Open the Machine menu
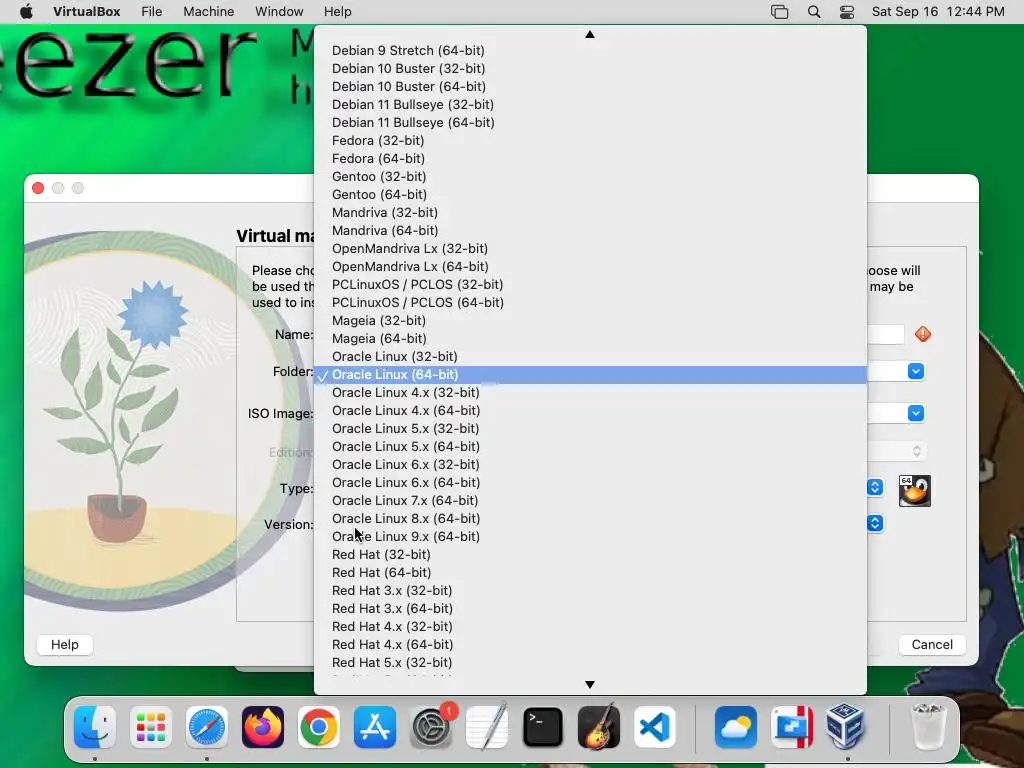This screenshot has width=1024, height=768. coord(208,12)
